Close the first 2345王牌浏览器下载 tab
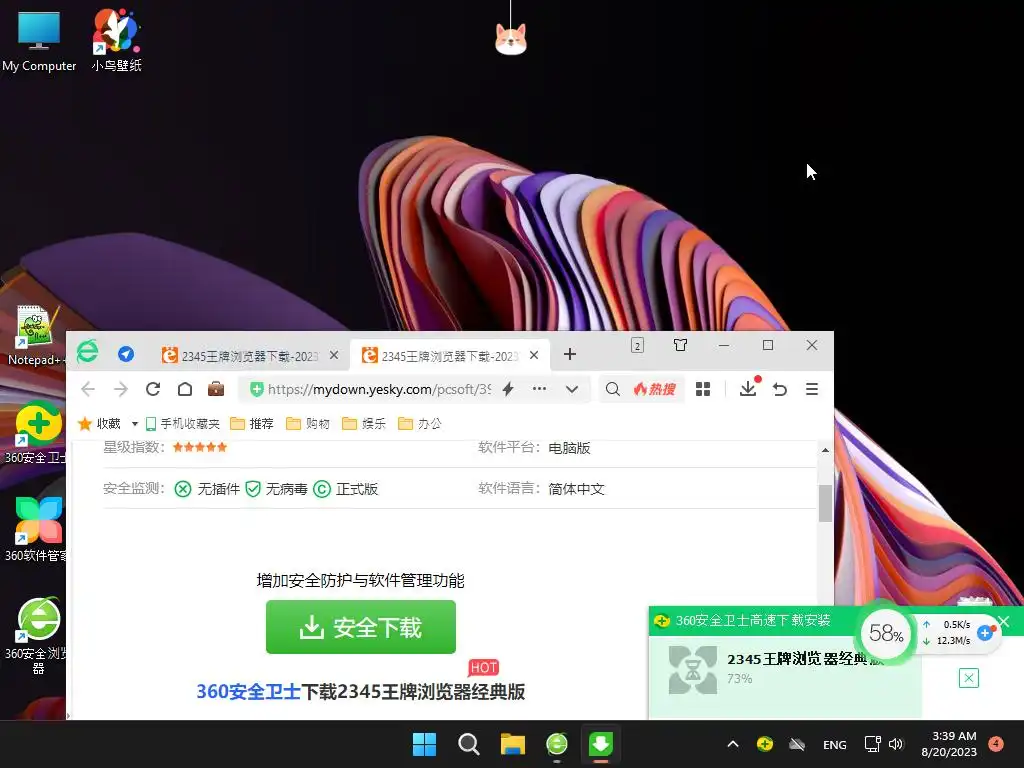1024x768 pixels. click(334, 355)
